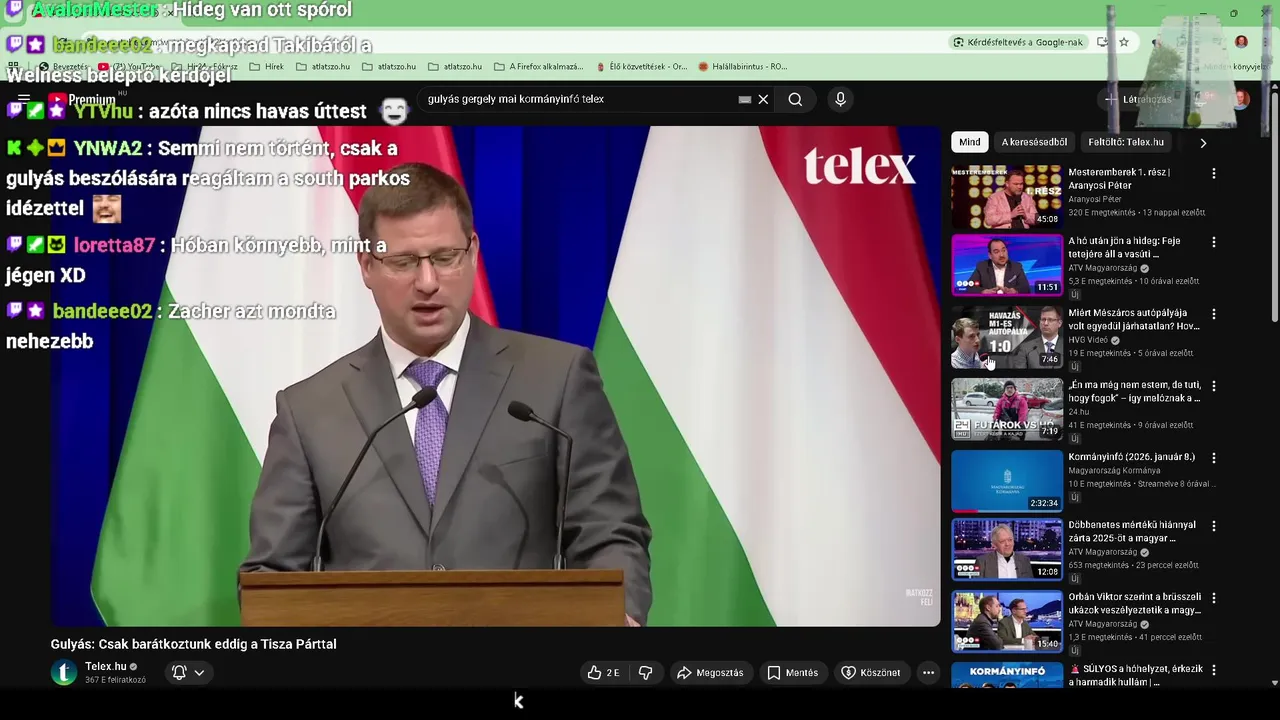1280x720 pixels.
Task: Open options menu for 'Mesteremberek 1. rész'
Action: [x=1214, y=174]
